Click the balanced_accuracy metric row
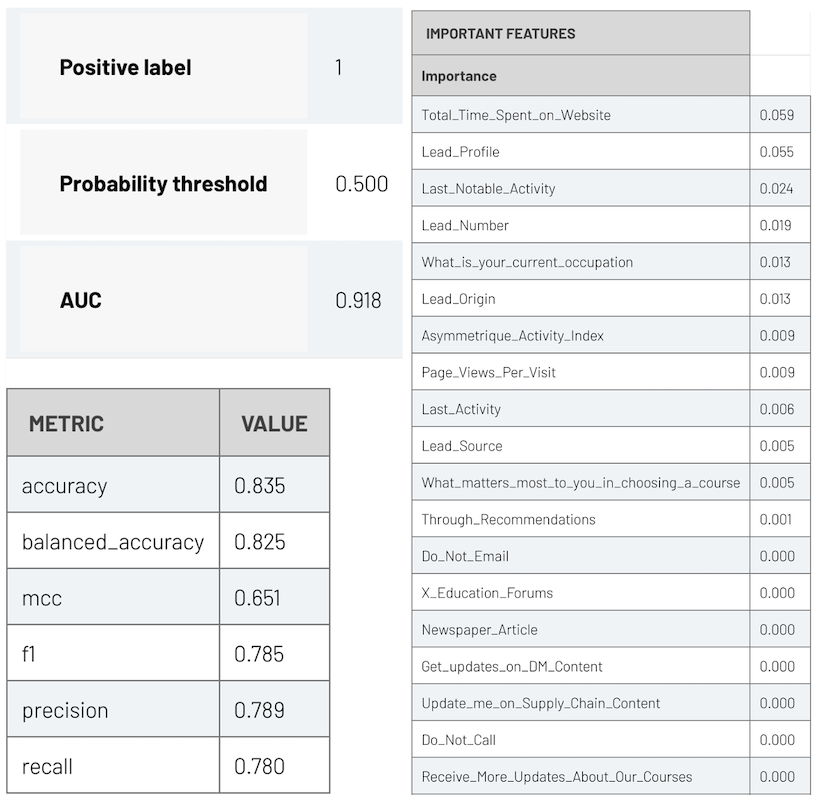 pyautogui.click(x=168, y=541)
